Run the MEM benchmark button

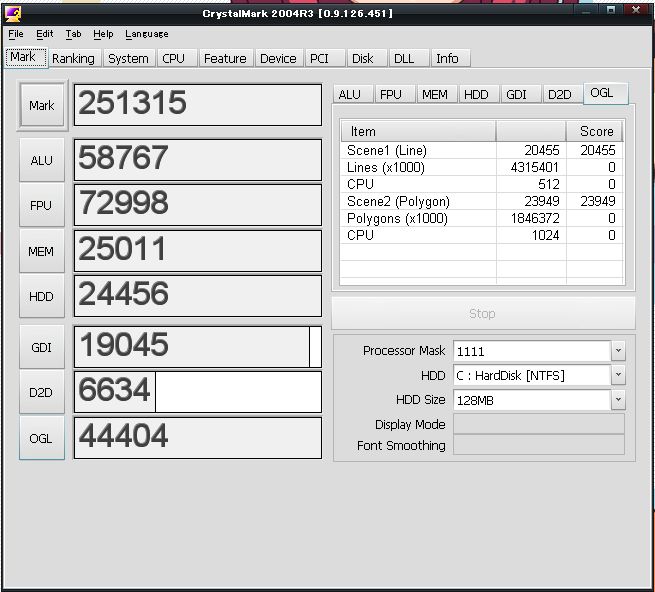coord(42,251)
